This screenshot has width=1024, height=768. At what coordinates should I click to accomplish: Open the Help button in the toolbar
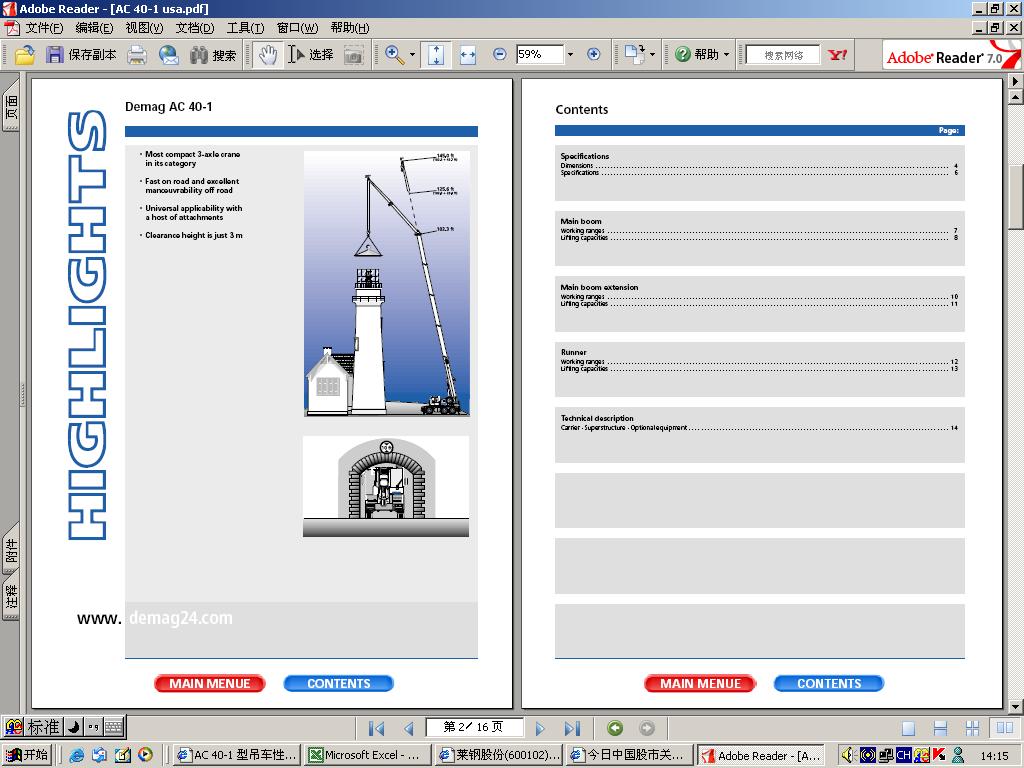(x=697, y=55)
